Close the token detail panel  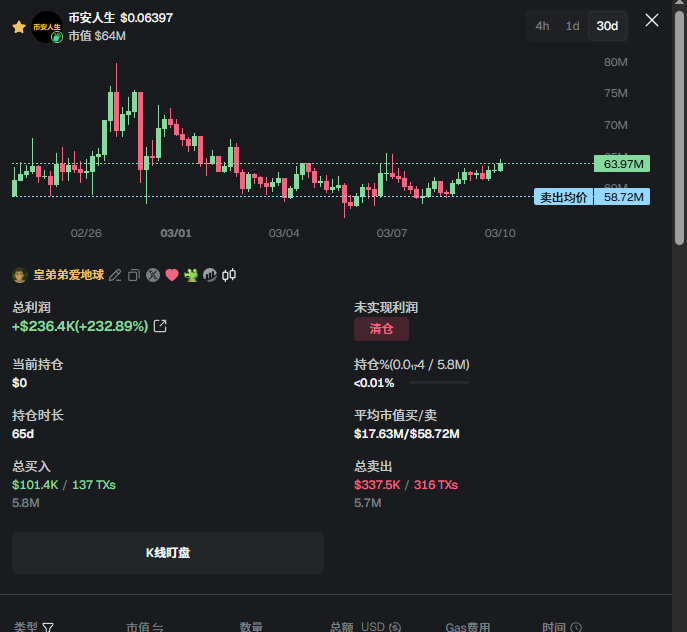(x=652, y=20)
